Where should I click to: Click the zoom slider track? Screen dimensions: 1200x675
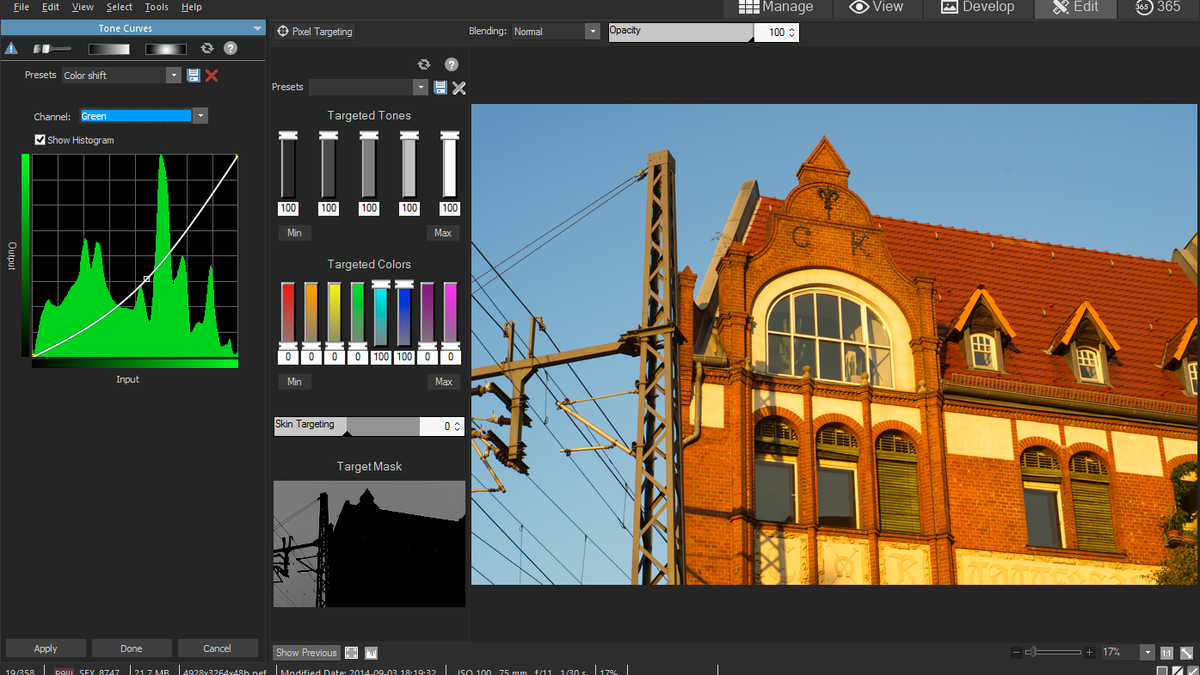1052,652
